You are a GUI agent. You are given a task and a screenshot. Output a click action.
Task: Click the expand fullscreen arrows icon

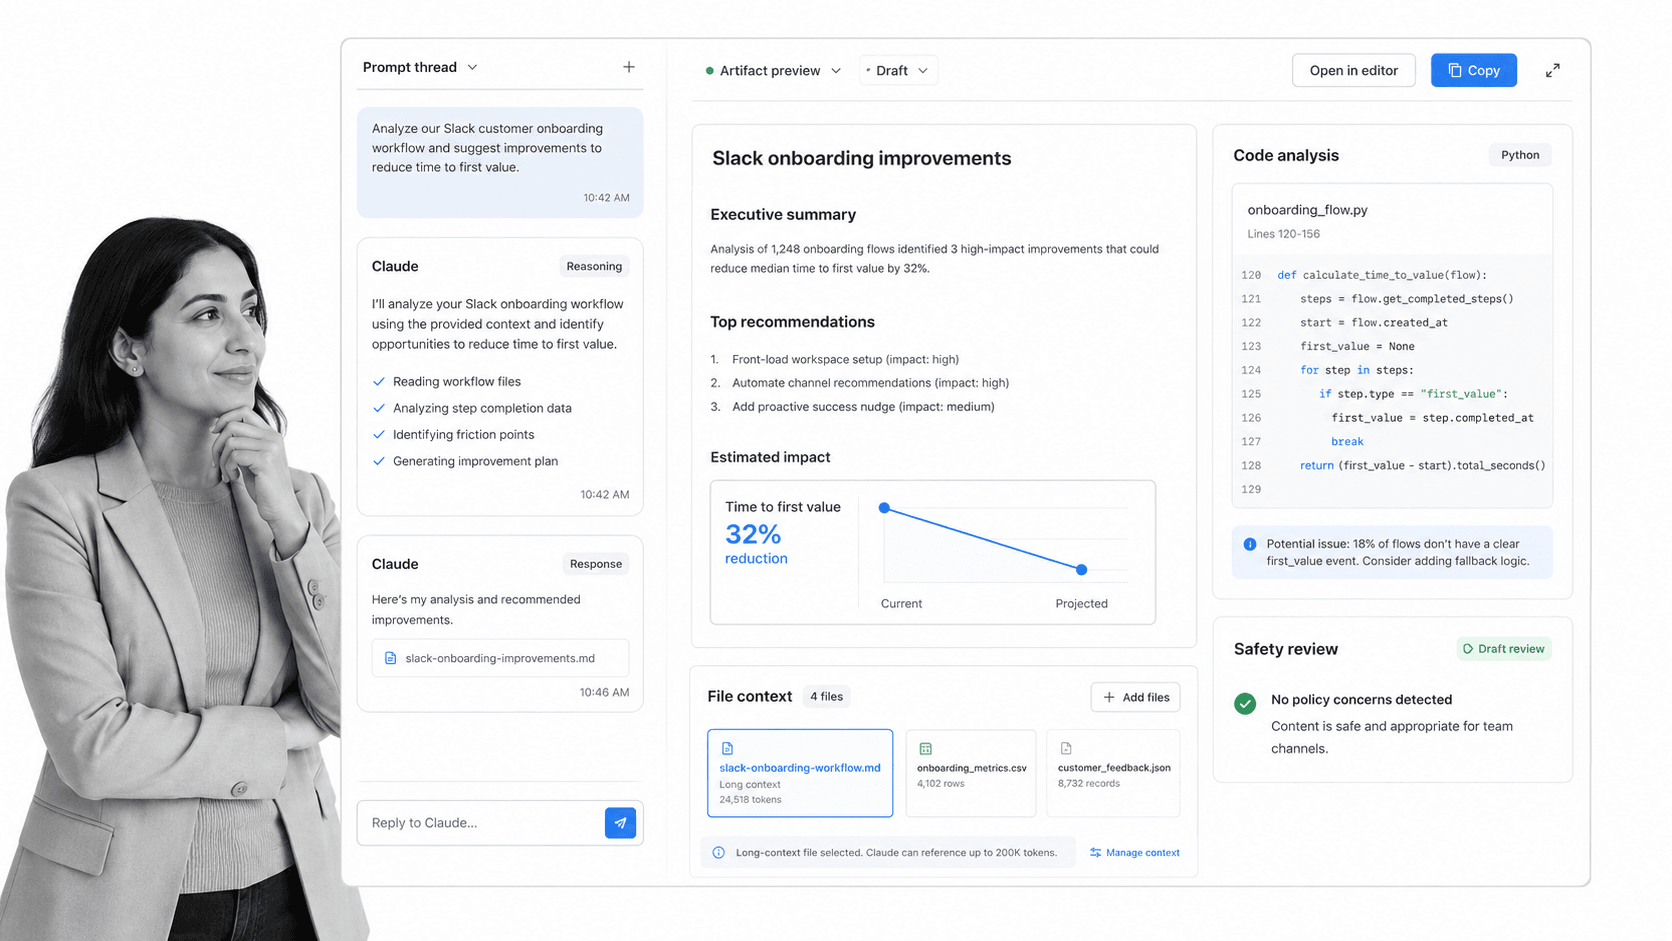tap(1553, 70)
